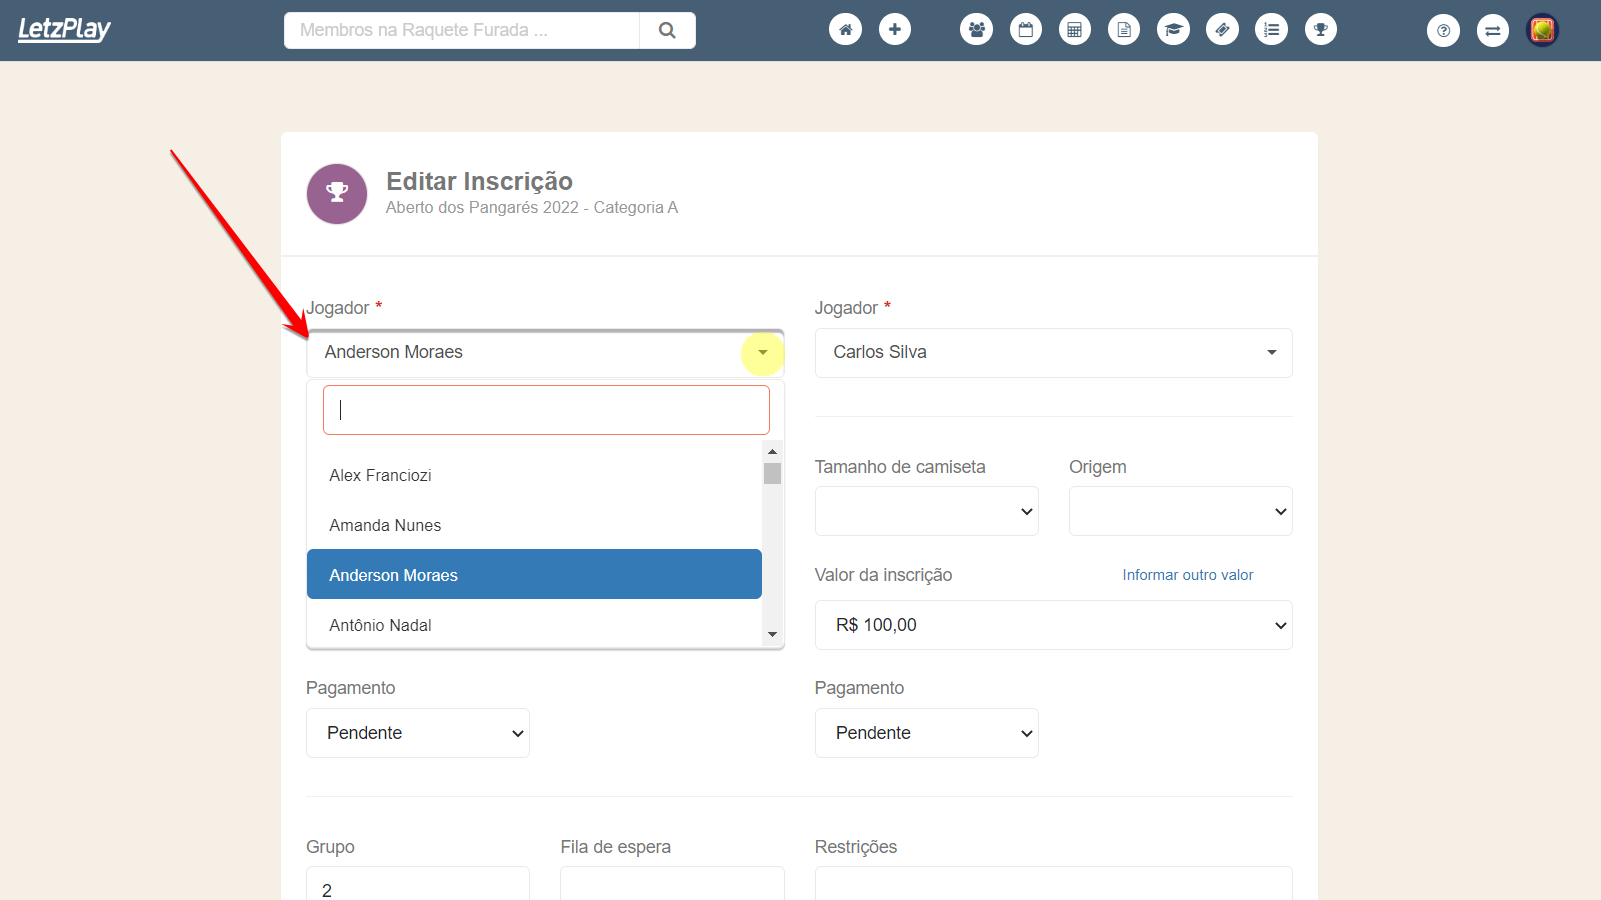1601x900 pixels.
Task: Open the Valor da inscrição dropdown
Action: (x=1053, y=625)
